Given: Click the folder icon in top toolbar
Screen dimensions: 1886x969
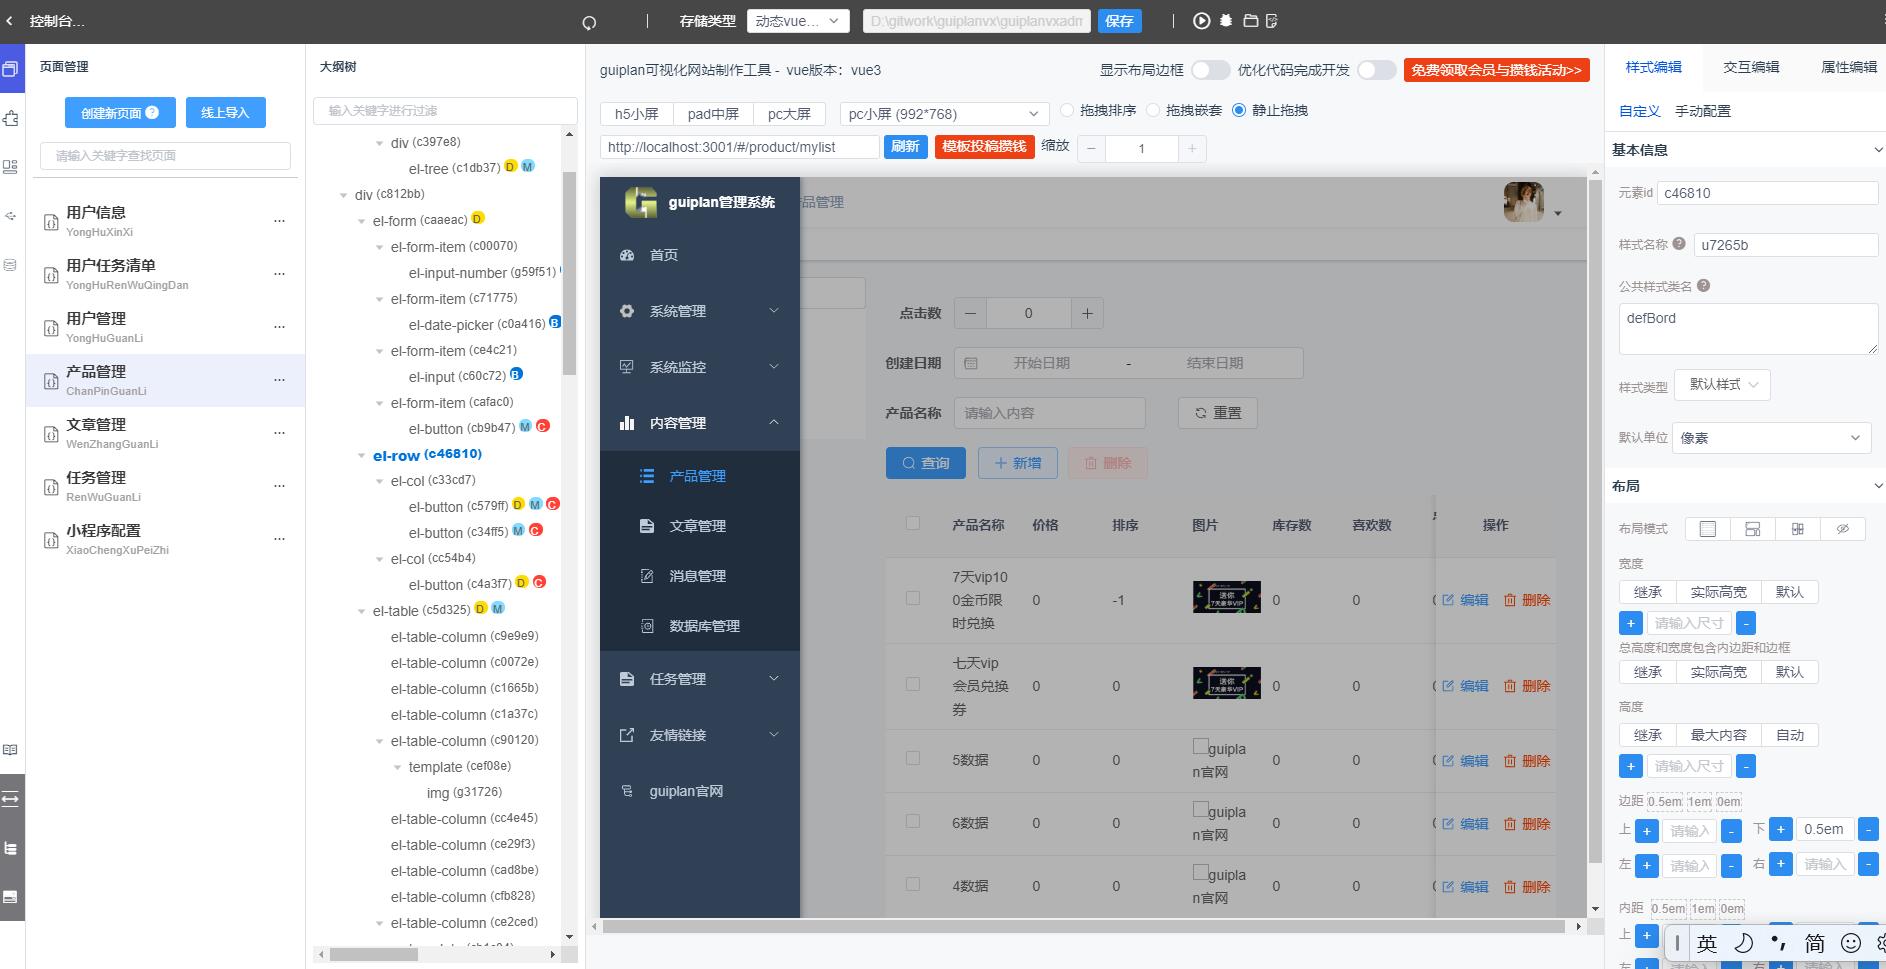Looking at the screenshot, I should point(1250,21).
